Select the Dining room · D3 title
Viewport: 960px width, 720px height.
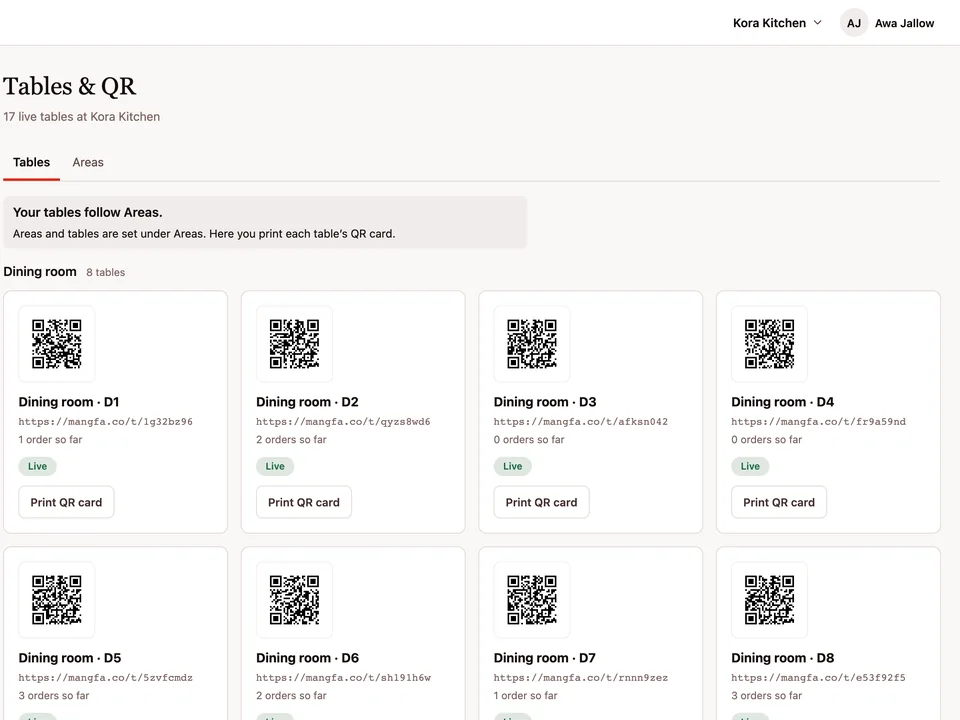point(545,402)
